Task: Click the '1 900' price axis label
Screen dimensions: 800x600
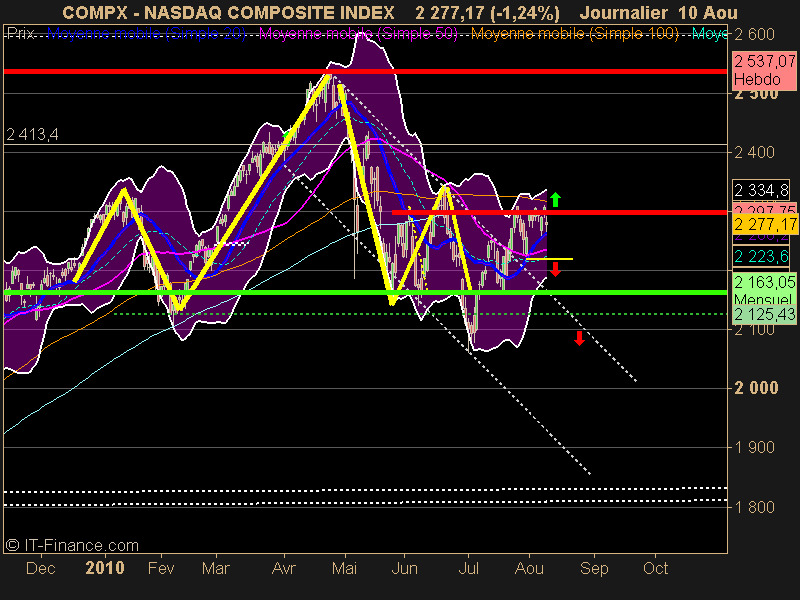Action: 754,447
